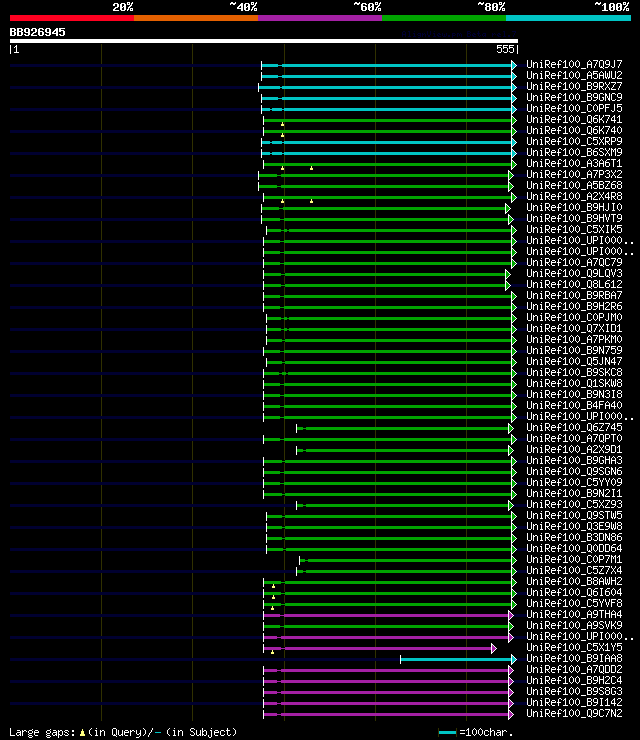This screenshot has width=640, height=740.
Task: Select the UniRef100_C5X1Y5 label
Action: pos(574,648)
